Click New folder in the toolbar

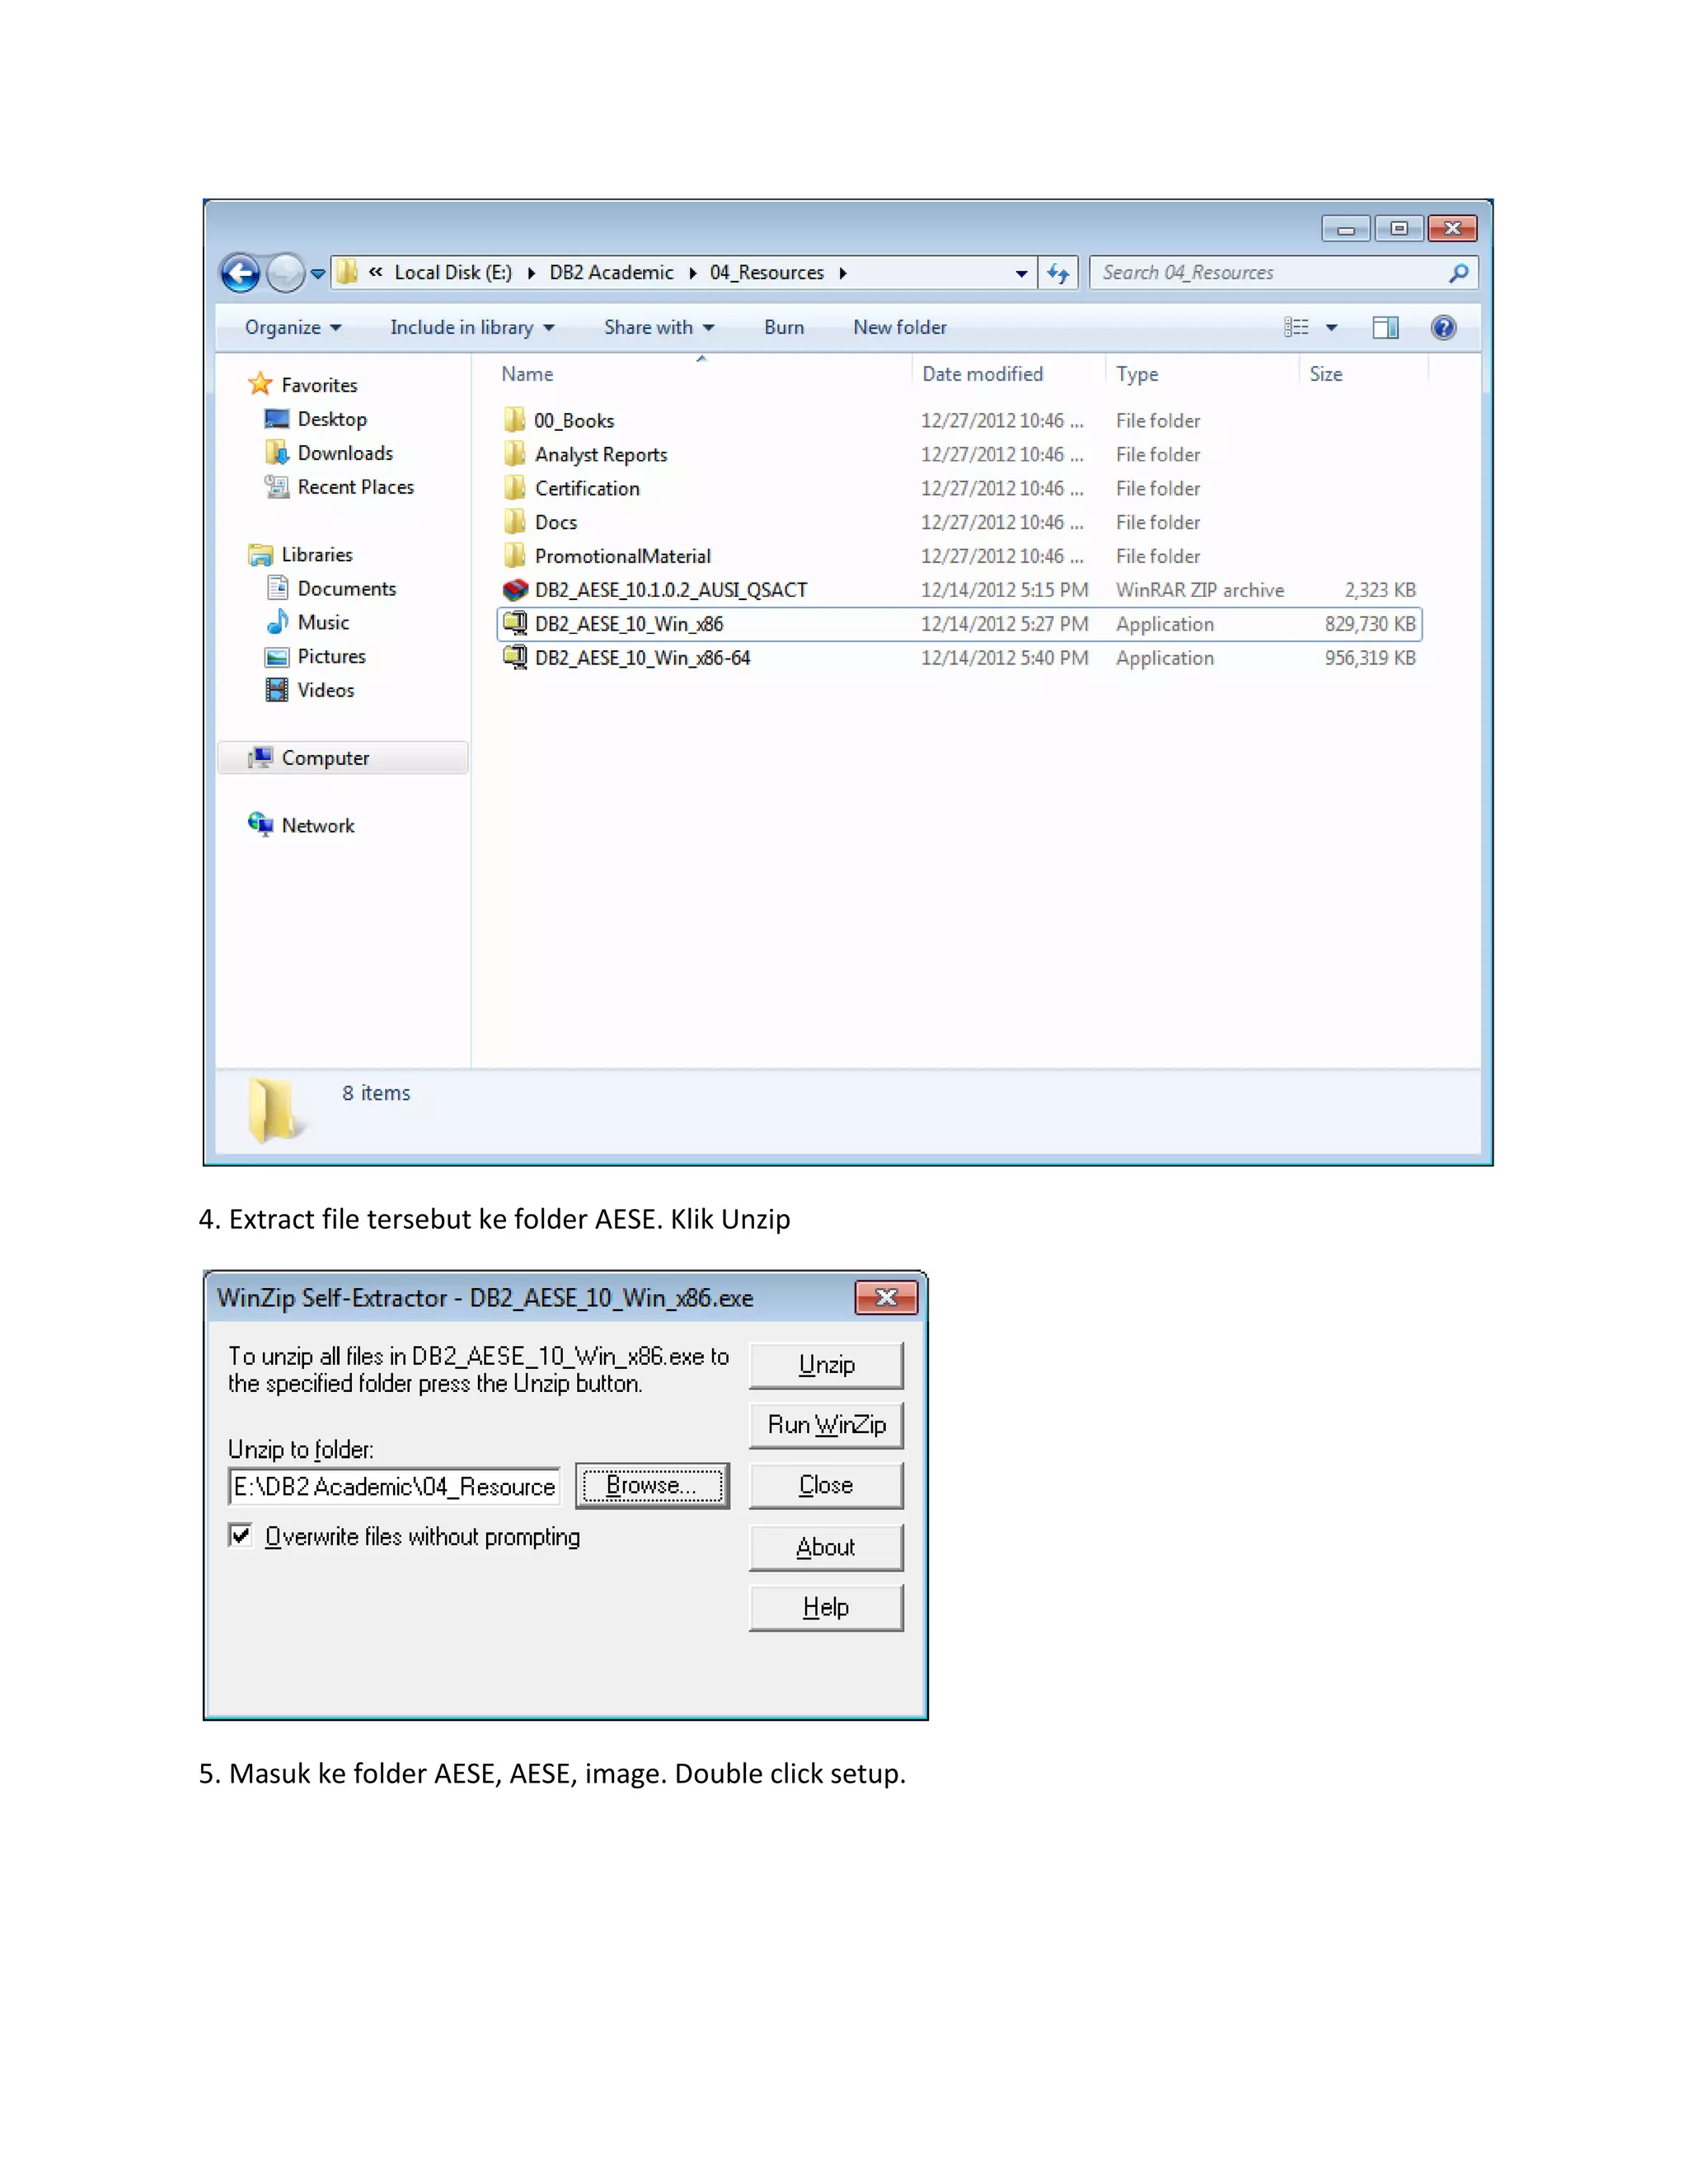tap(899, 328)
